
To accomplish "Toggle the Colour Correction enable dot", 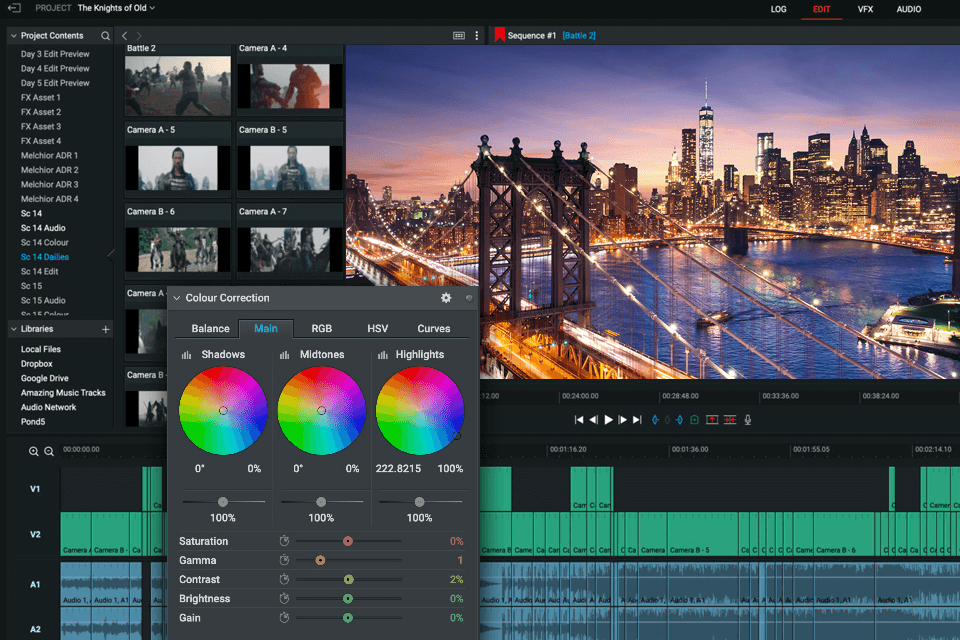I will coord(469,298).
